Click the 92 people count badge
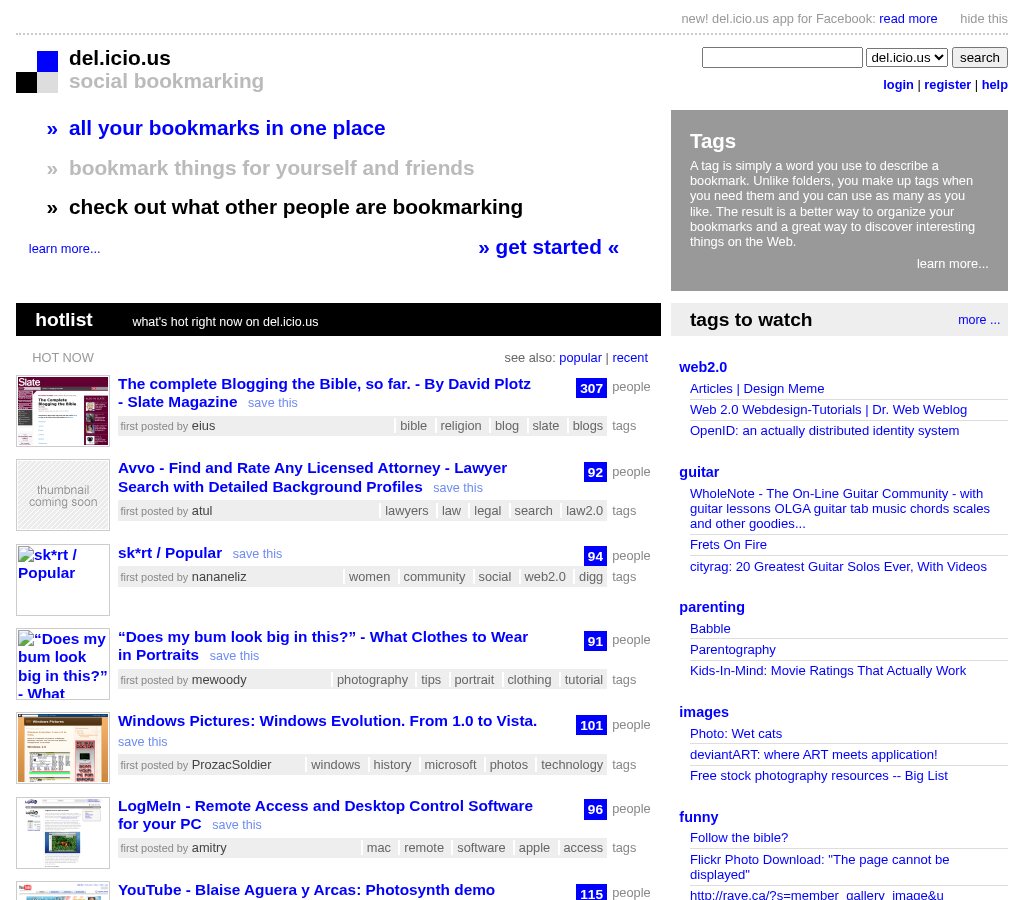 [x=595, y=472]
